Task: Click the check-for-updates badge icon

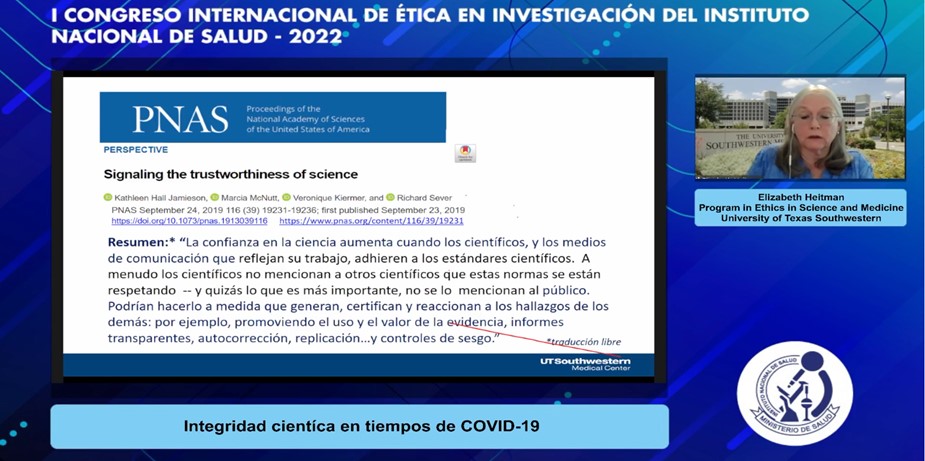Action: (x=465, y=153)
